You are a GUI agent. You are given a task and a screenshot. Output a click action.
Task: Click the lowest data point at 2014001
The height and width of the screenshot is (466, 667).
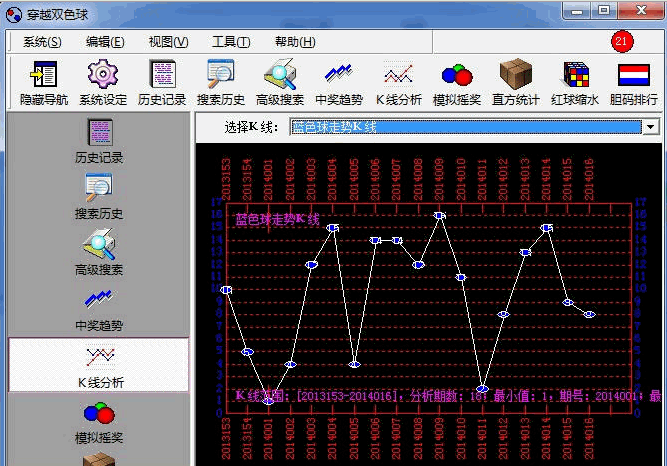pos(268,401)
